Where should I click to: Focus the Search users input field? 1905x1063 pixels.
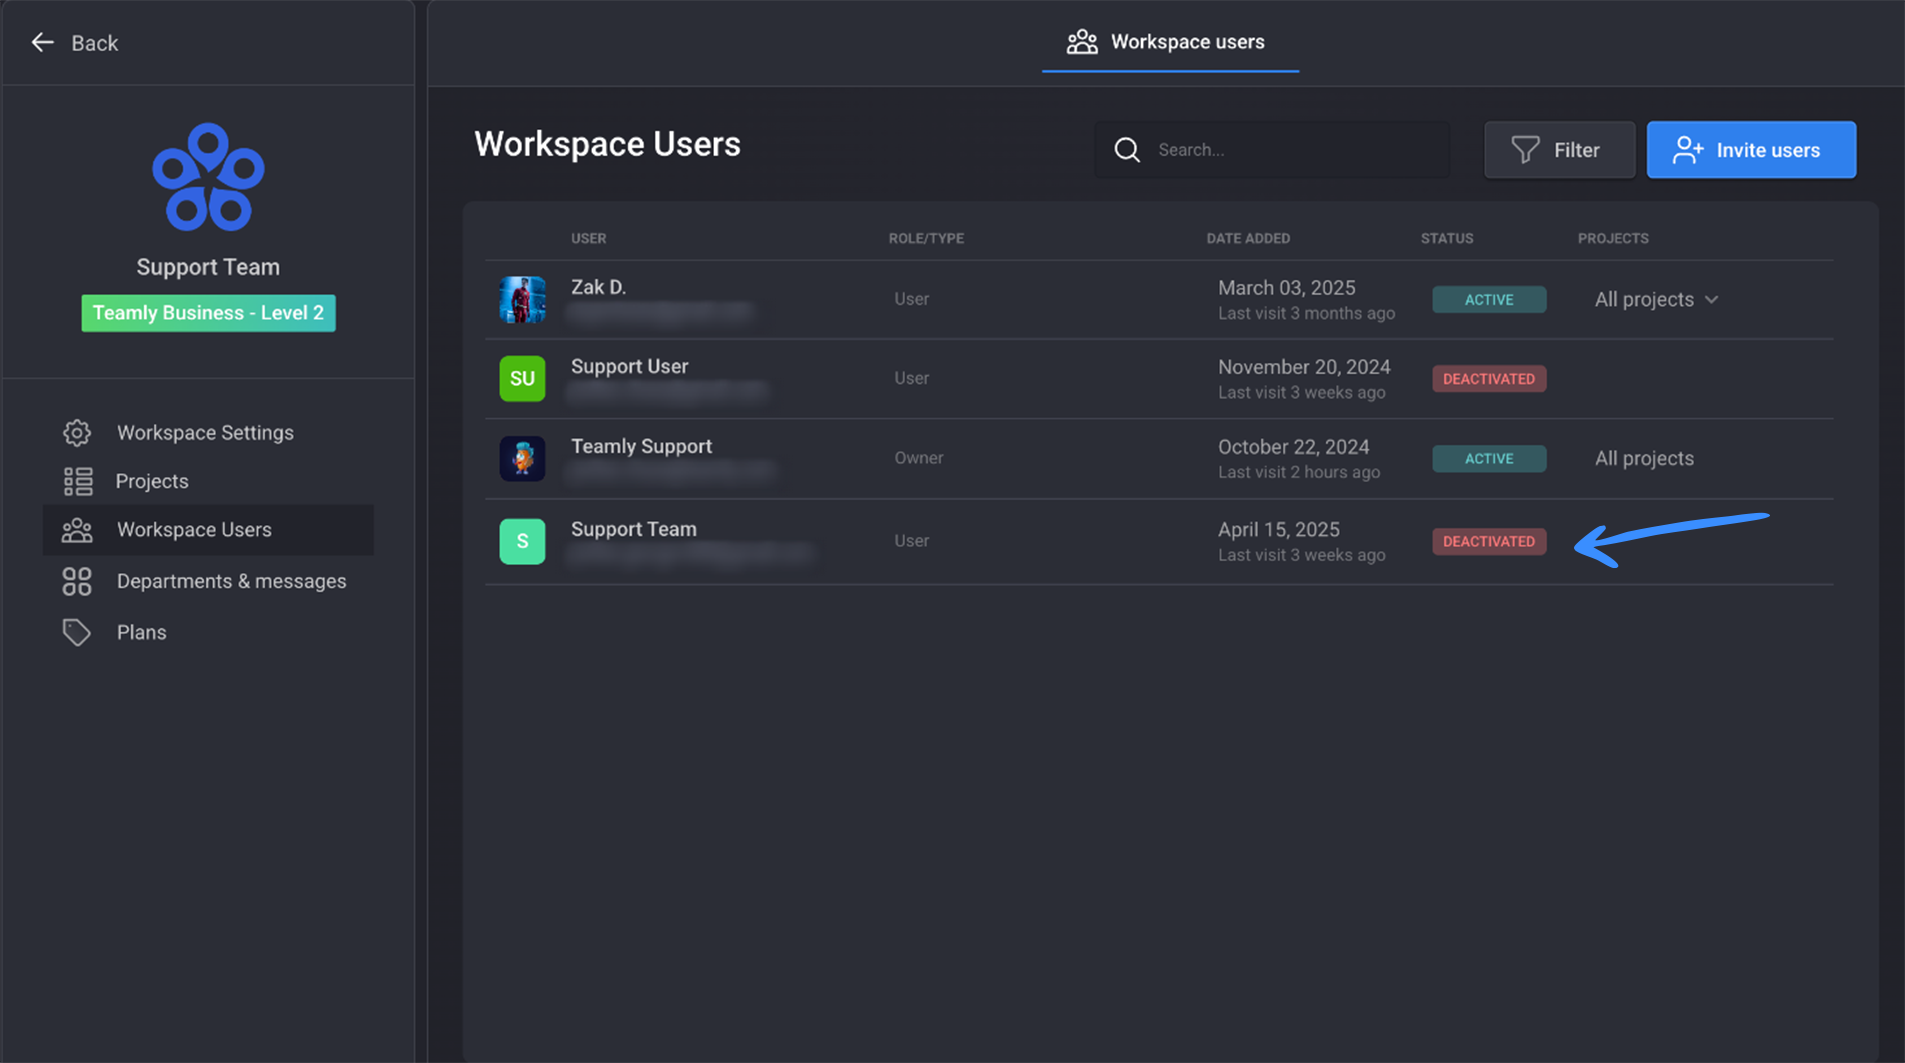click(x=1272, y=149)
